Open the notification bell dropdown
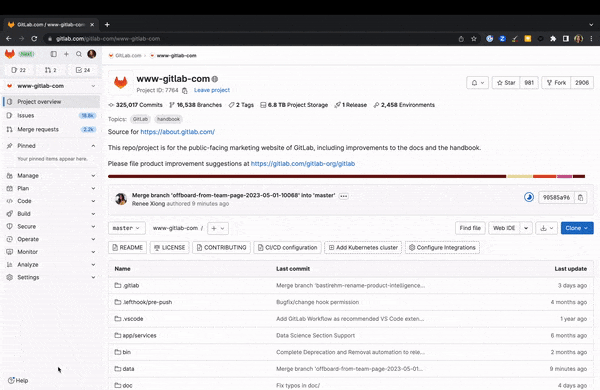The height and width of the screenshot is (390, 600). tap(477, 83)
